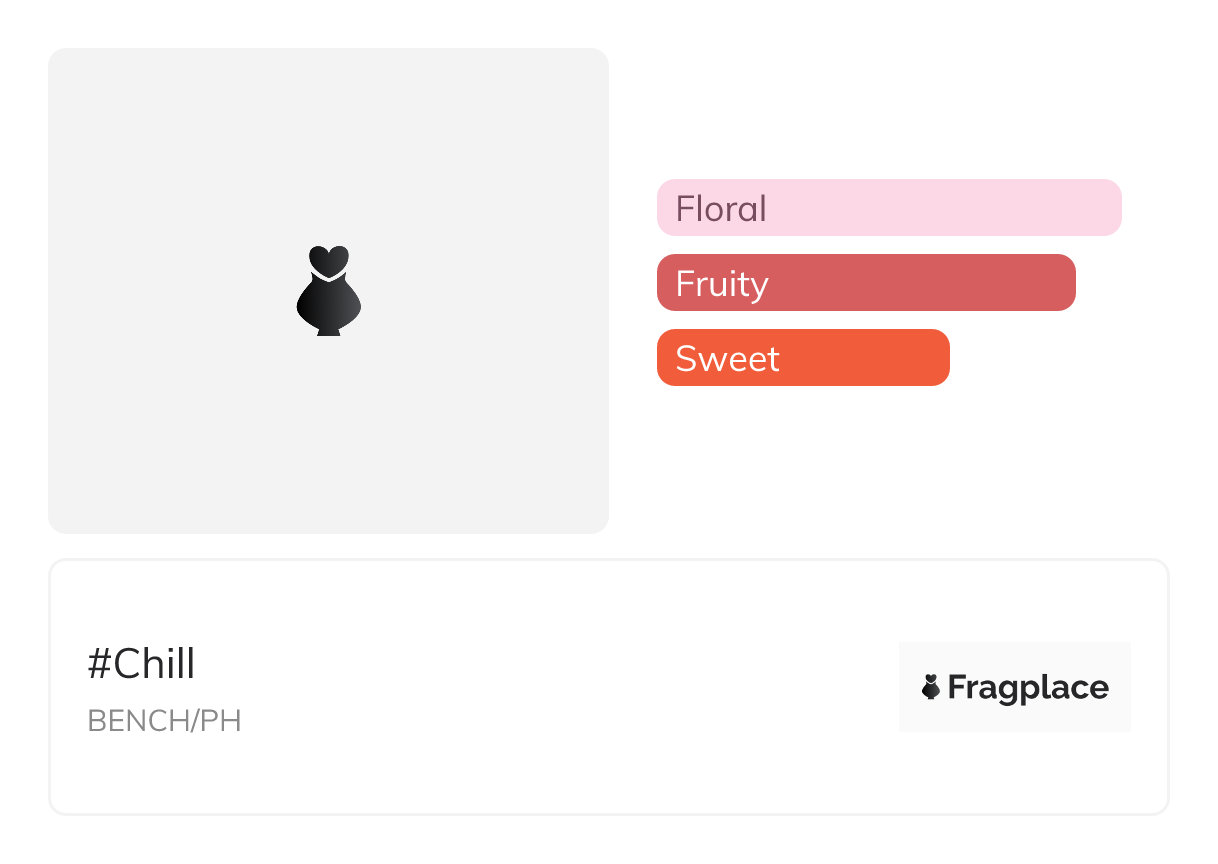Open the #Chill fragrance title
This screenshot has height=864, width=1218.
[x=141, y=664]
